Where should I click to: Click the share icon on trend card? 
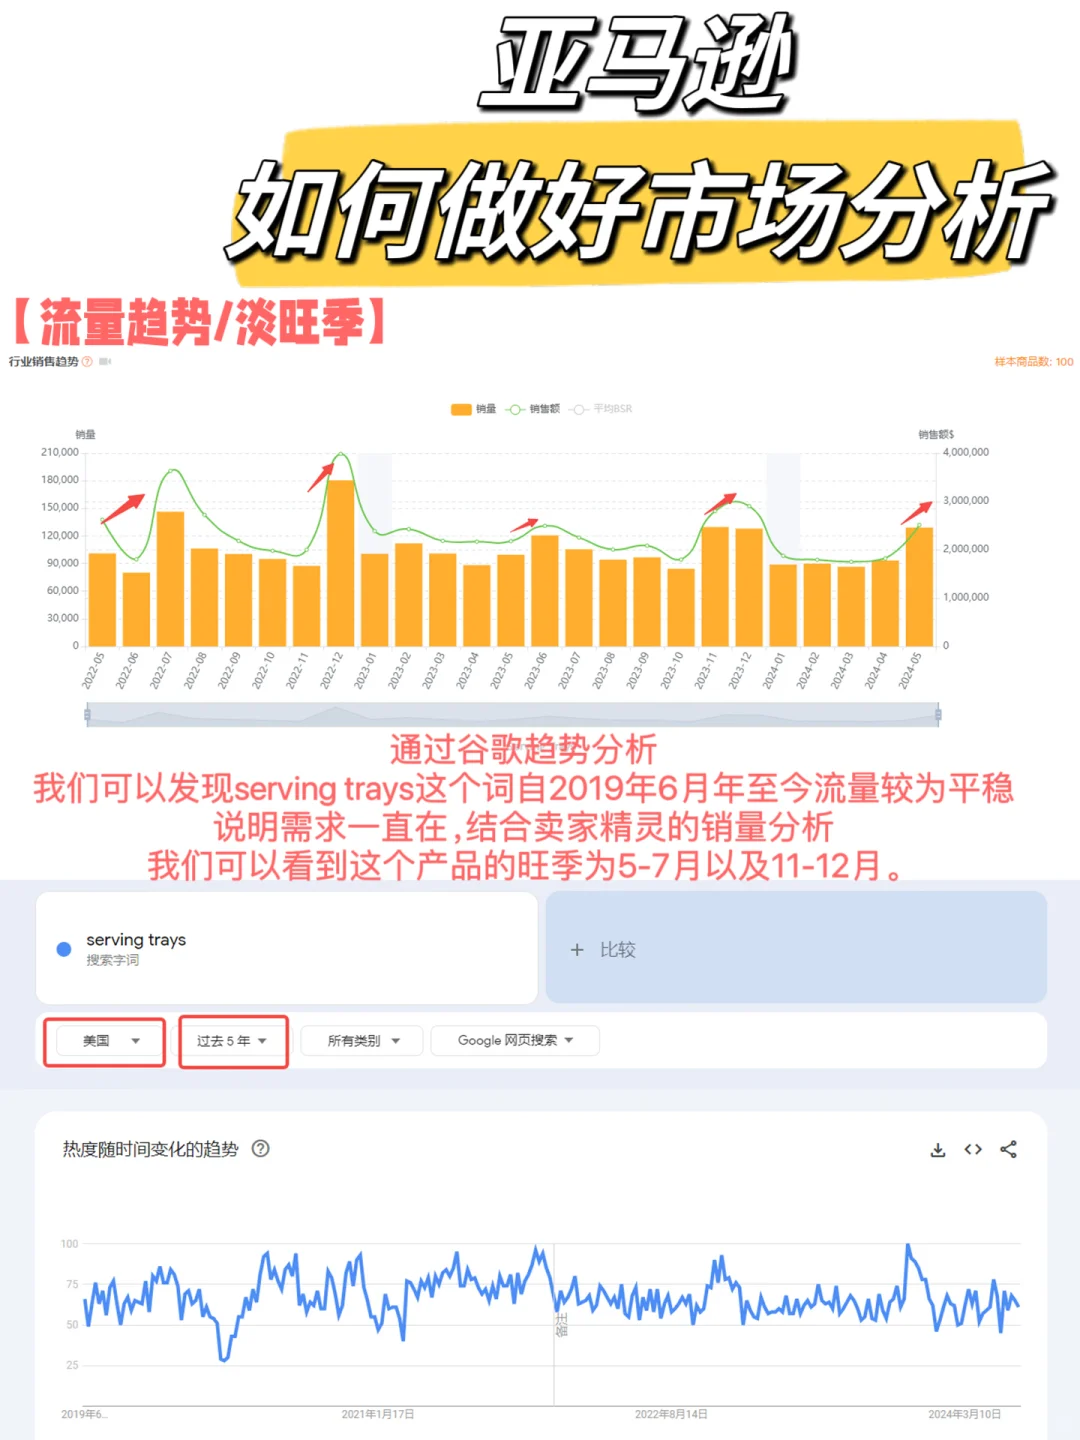click(1008, 1149)
